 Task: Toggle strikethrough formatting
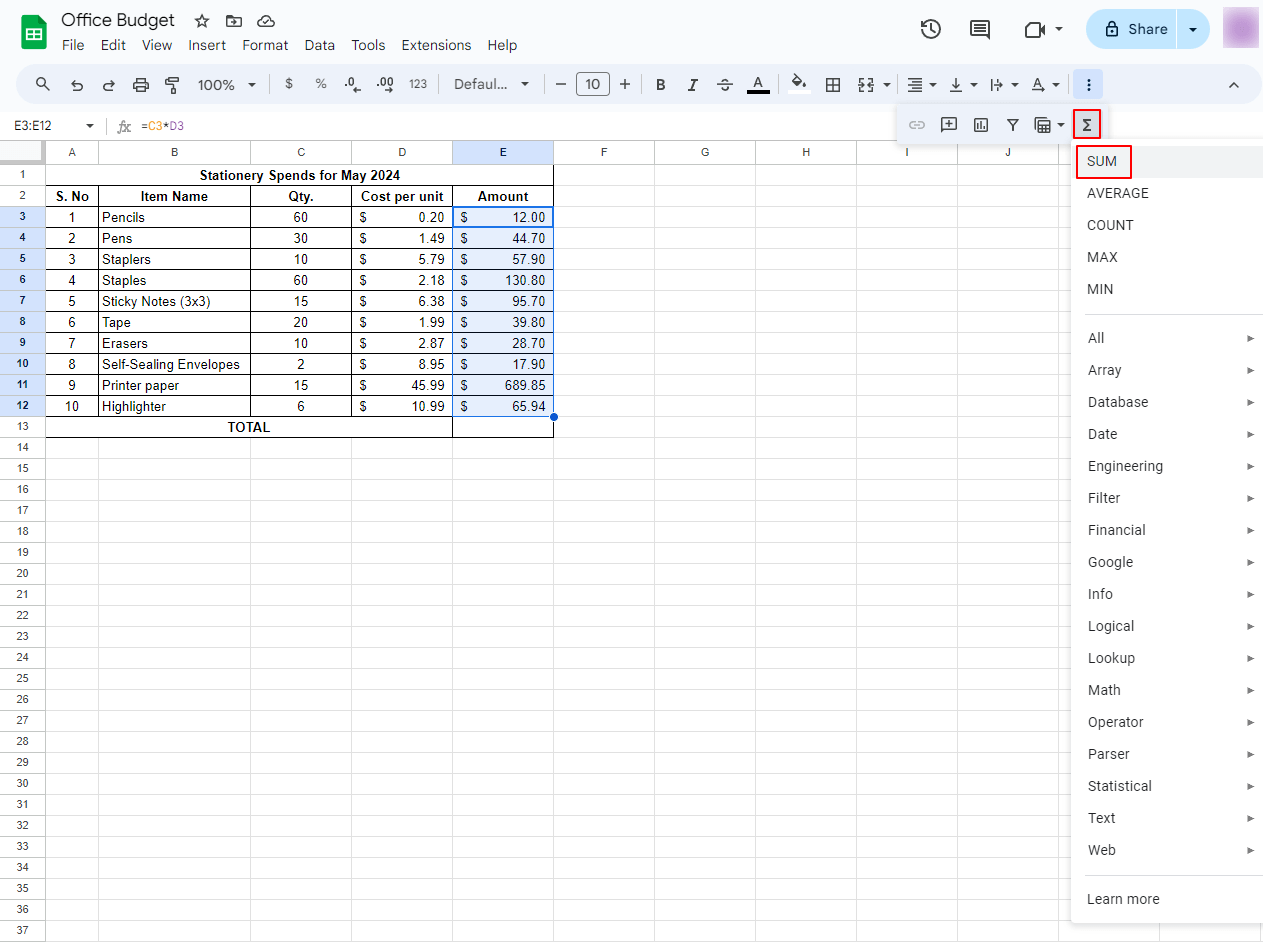(725, 85)
